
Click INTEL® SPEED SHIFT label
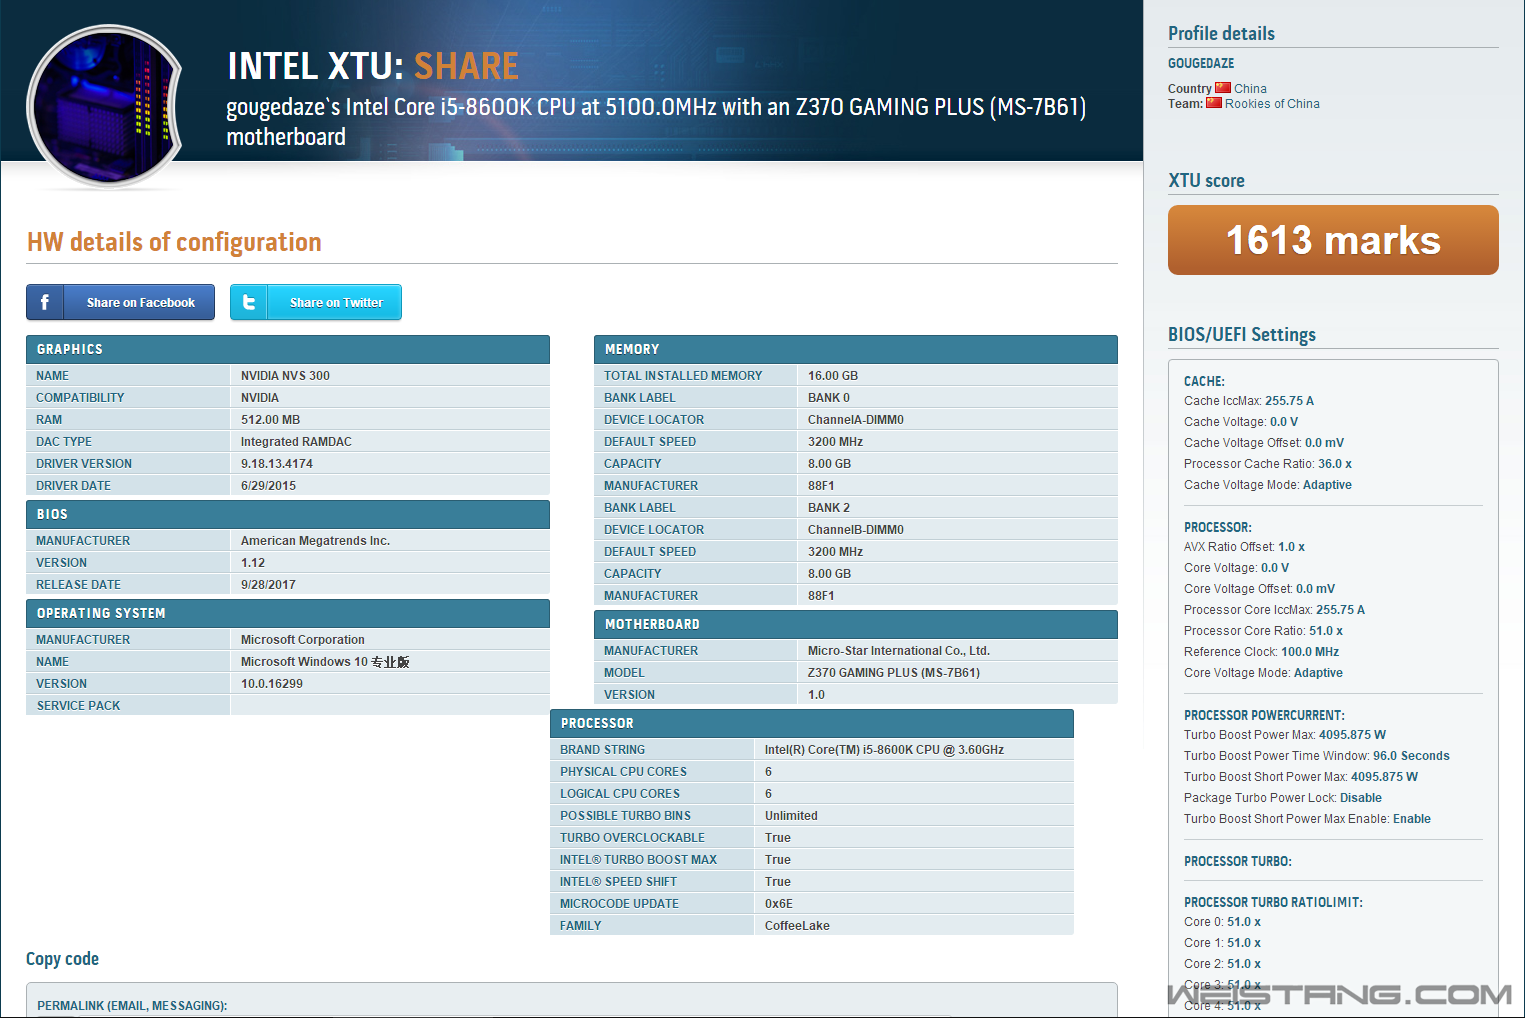618,882
